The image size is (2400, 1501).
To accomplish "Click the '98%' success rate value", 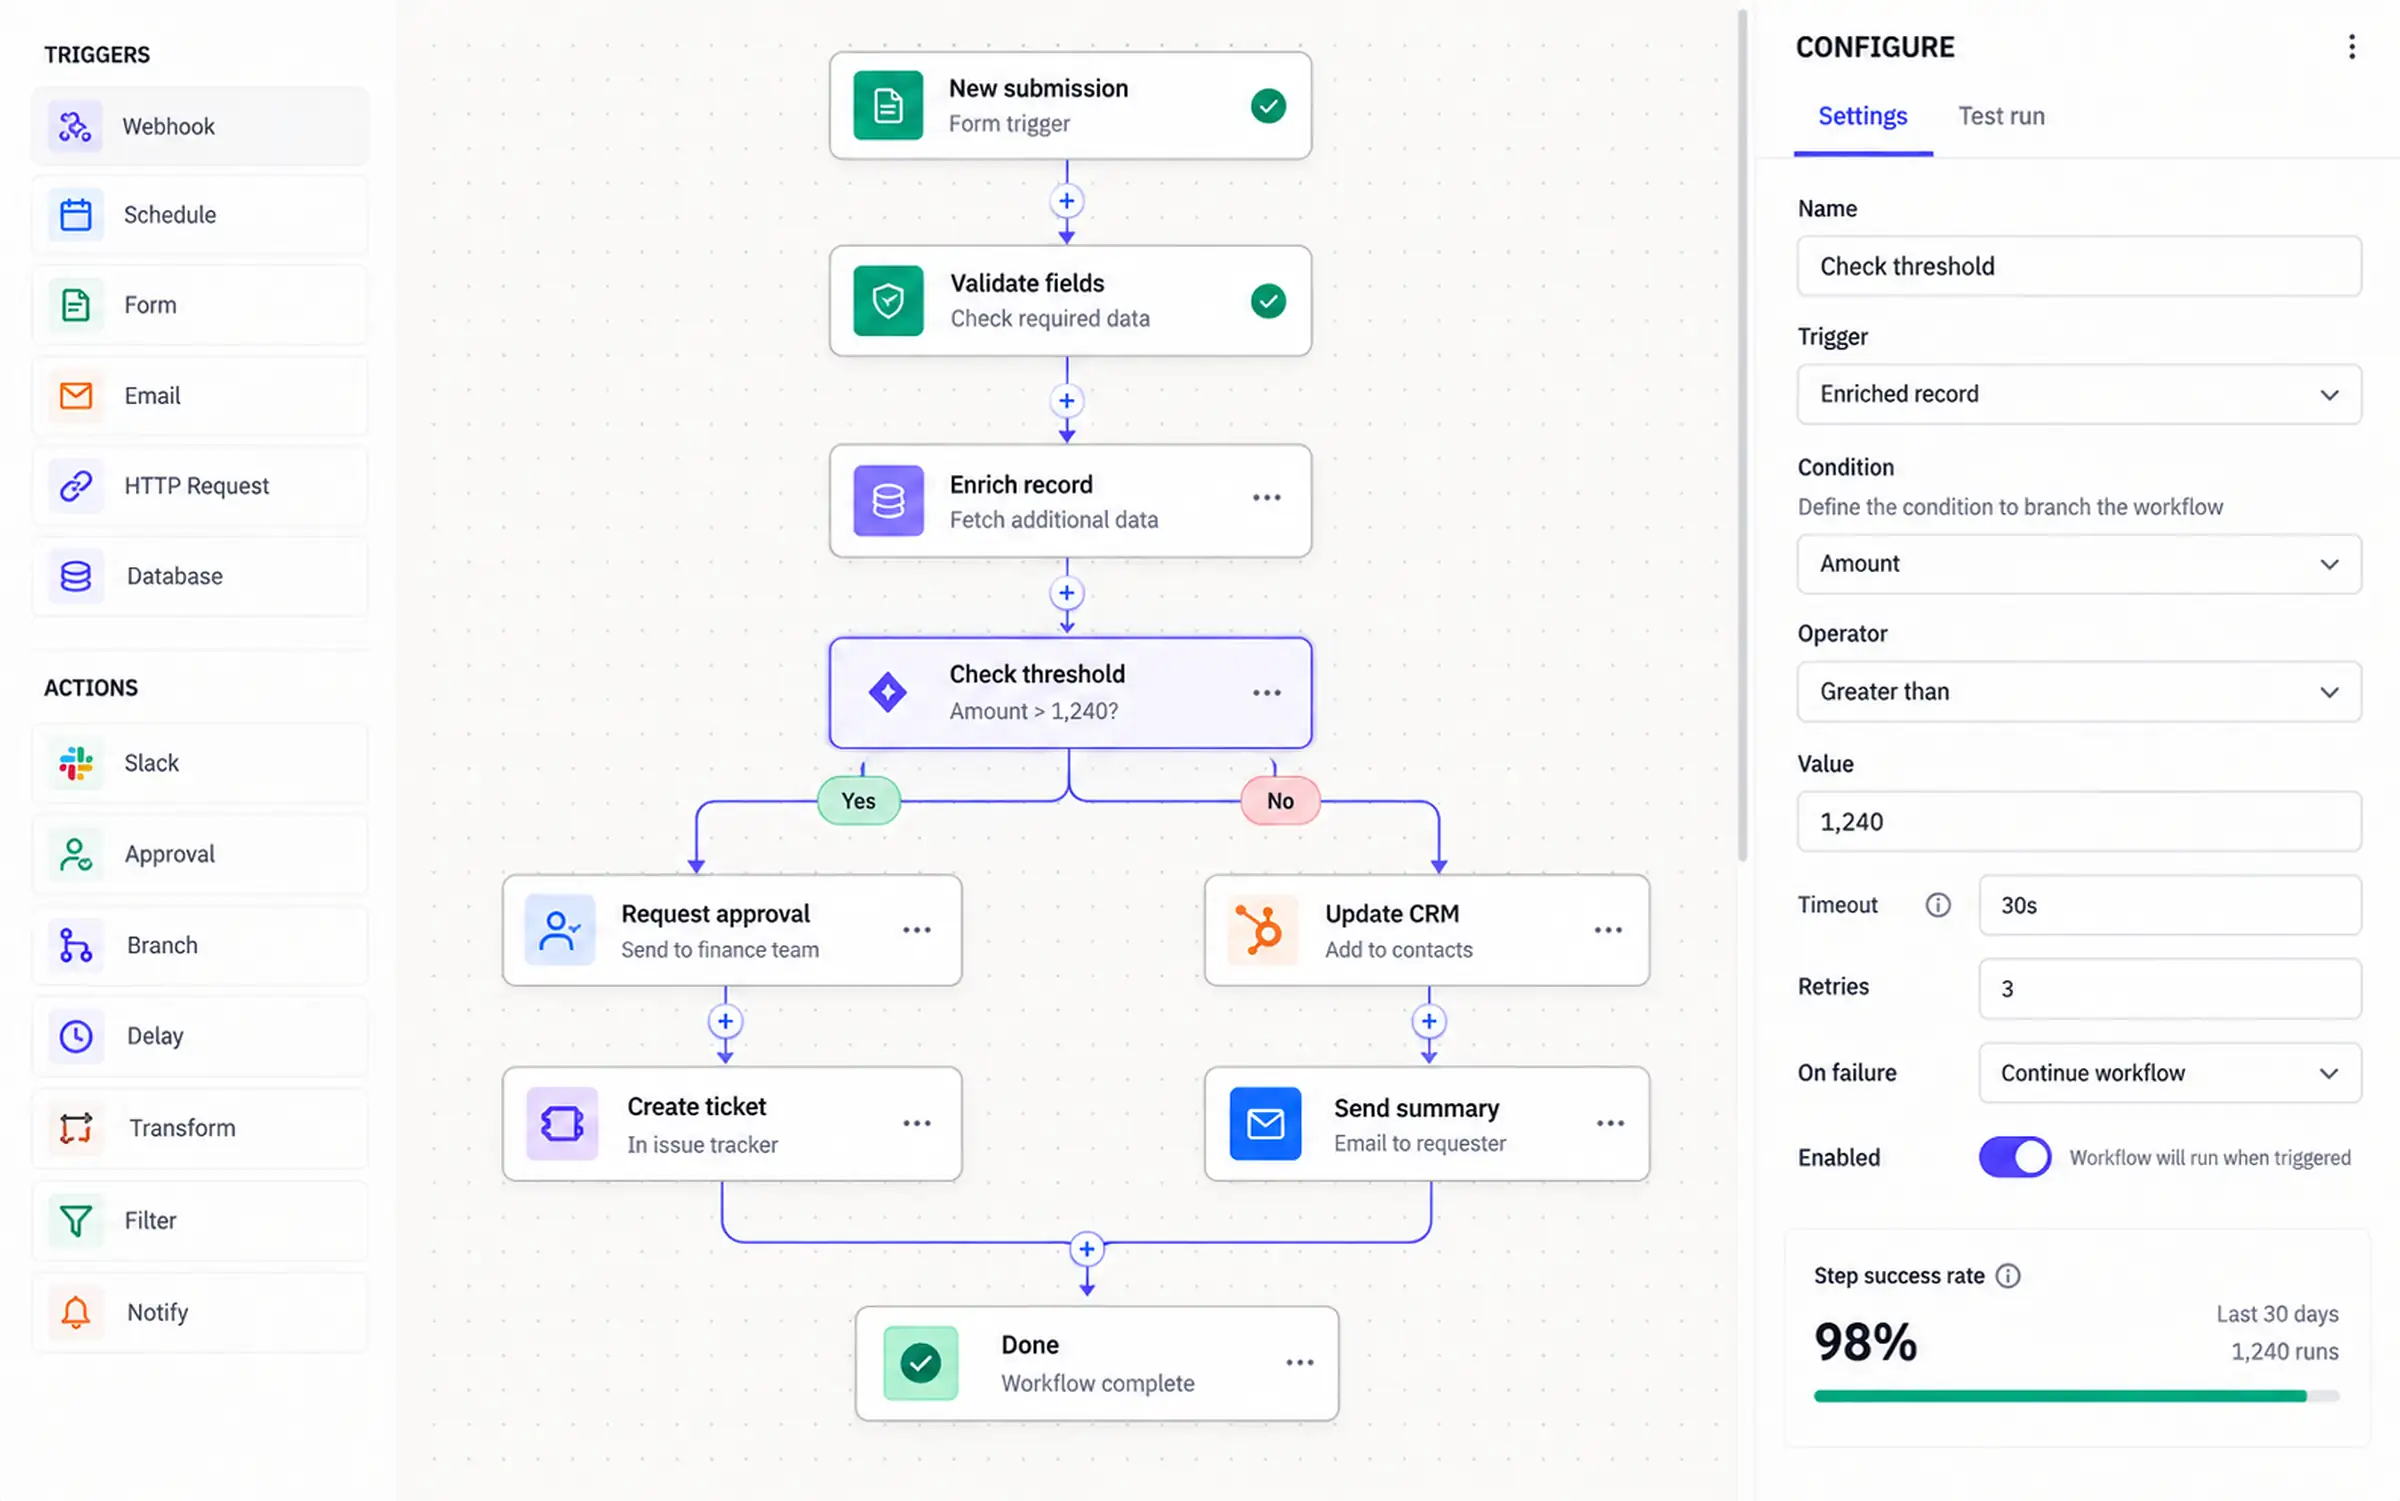I will pyautogui.click(x=1865, y=1342).
